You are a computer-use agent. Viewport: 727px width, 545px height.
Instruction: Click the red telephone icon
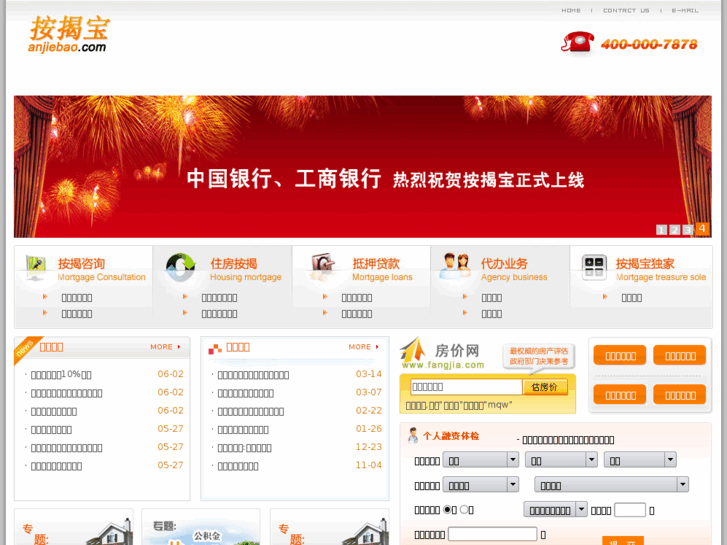(577, 42)
